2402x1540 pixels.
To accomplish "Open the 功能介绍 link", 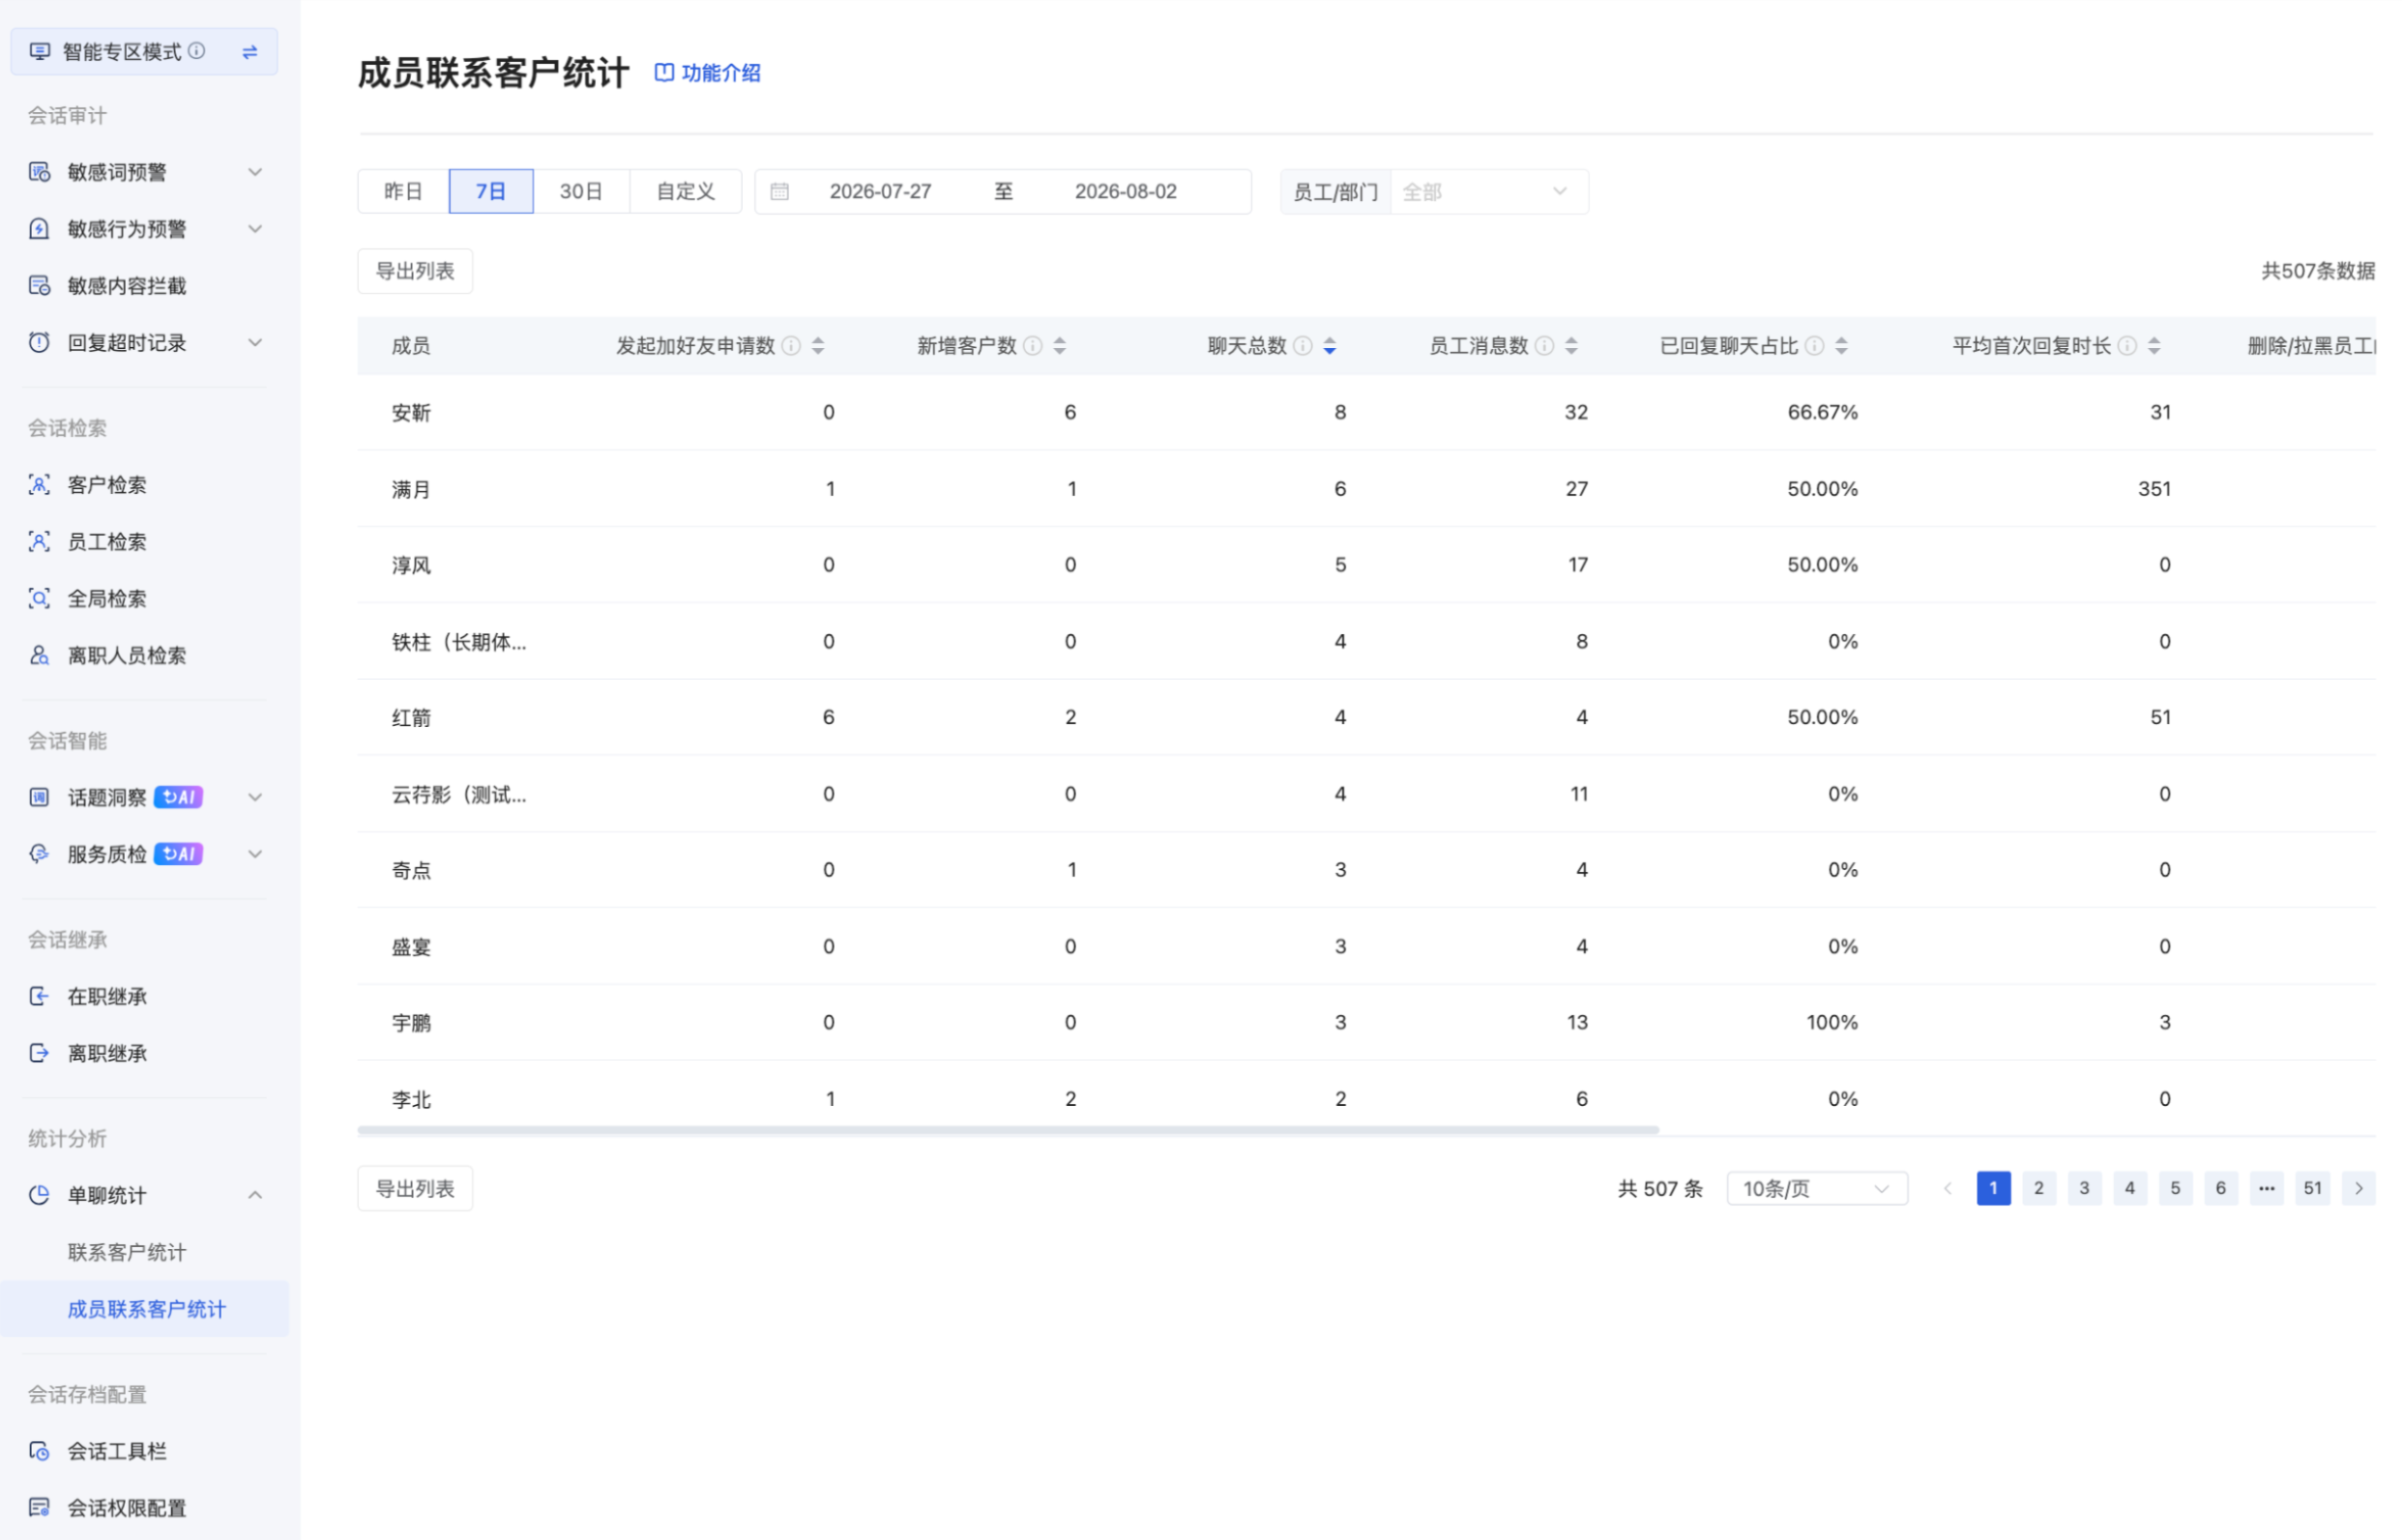I will [708, 73].
